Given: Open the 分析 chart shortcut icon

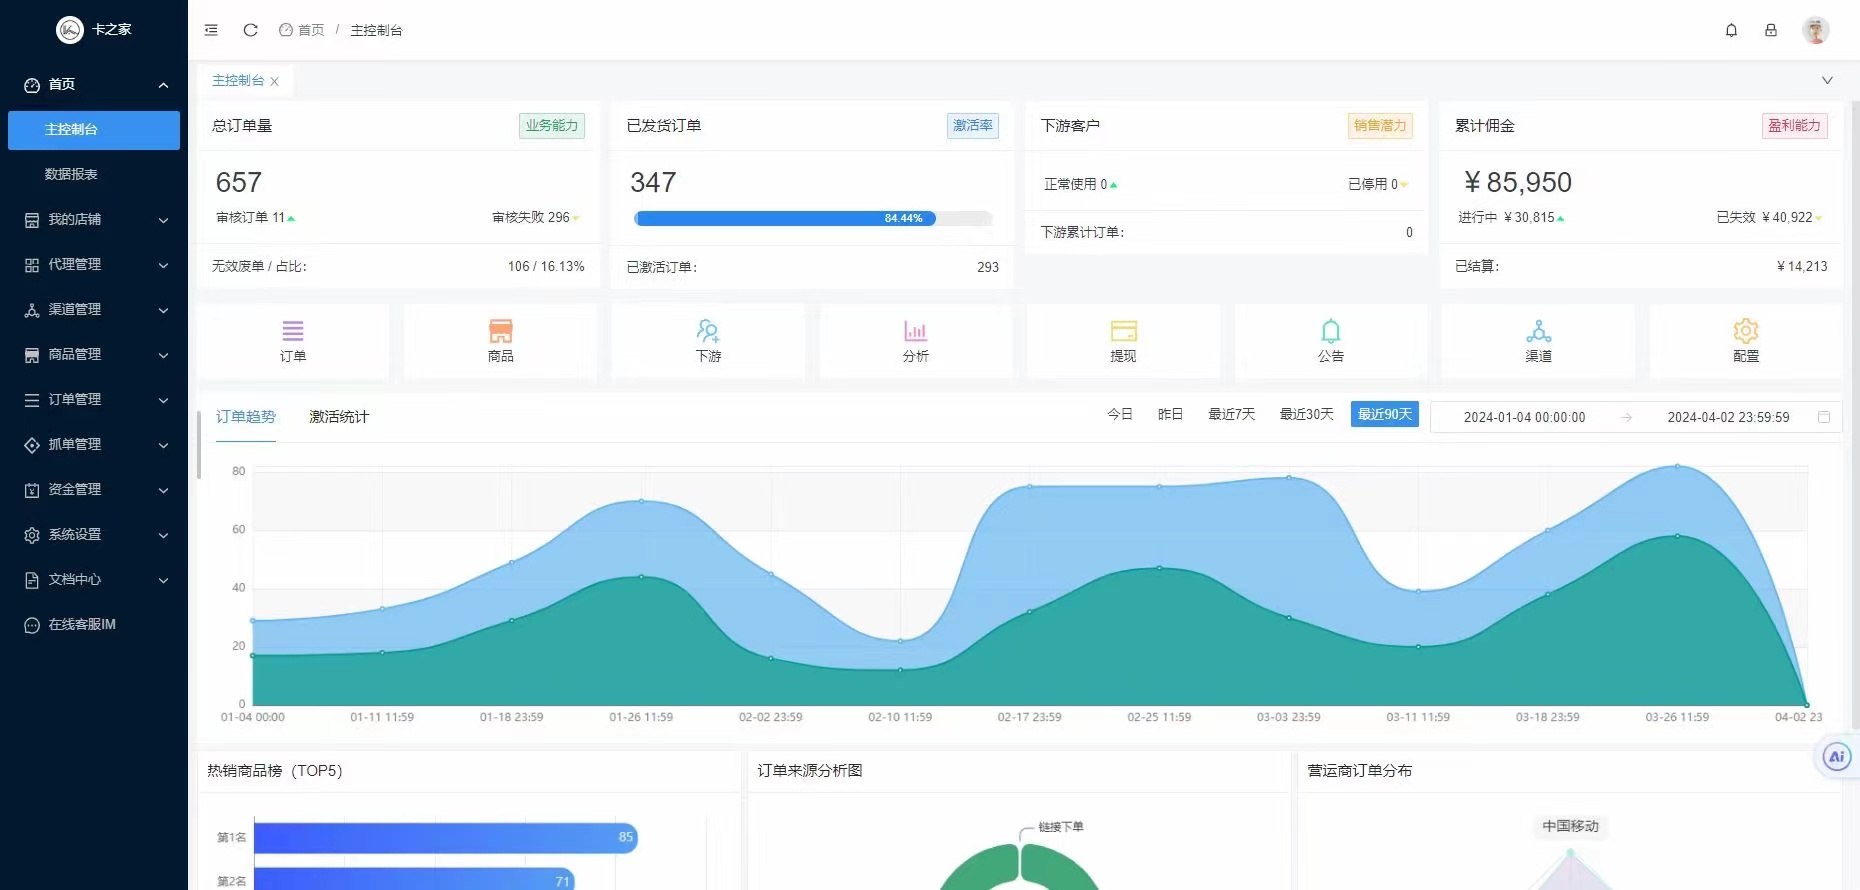Looking at the screenshot, I should point(915,330).
